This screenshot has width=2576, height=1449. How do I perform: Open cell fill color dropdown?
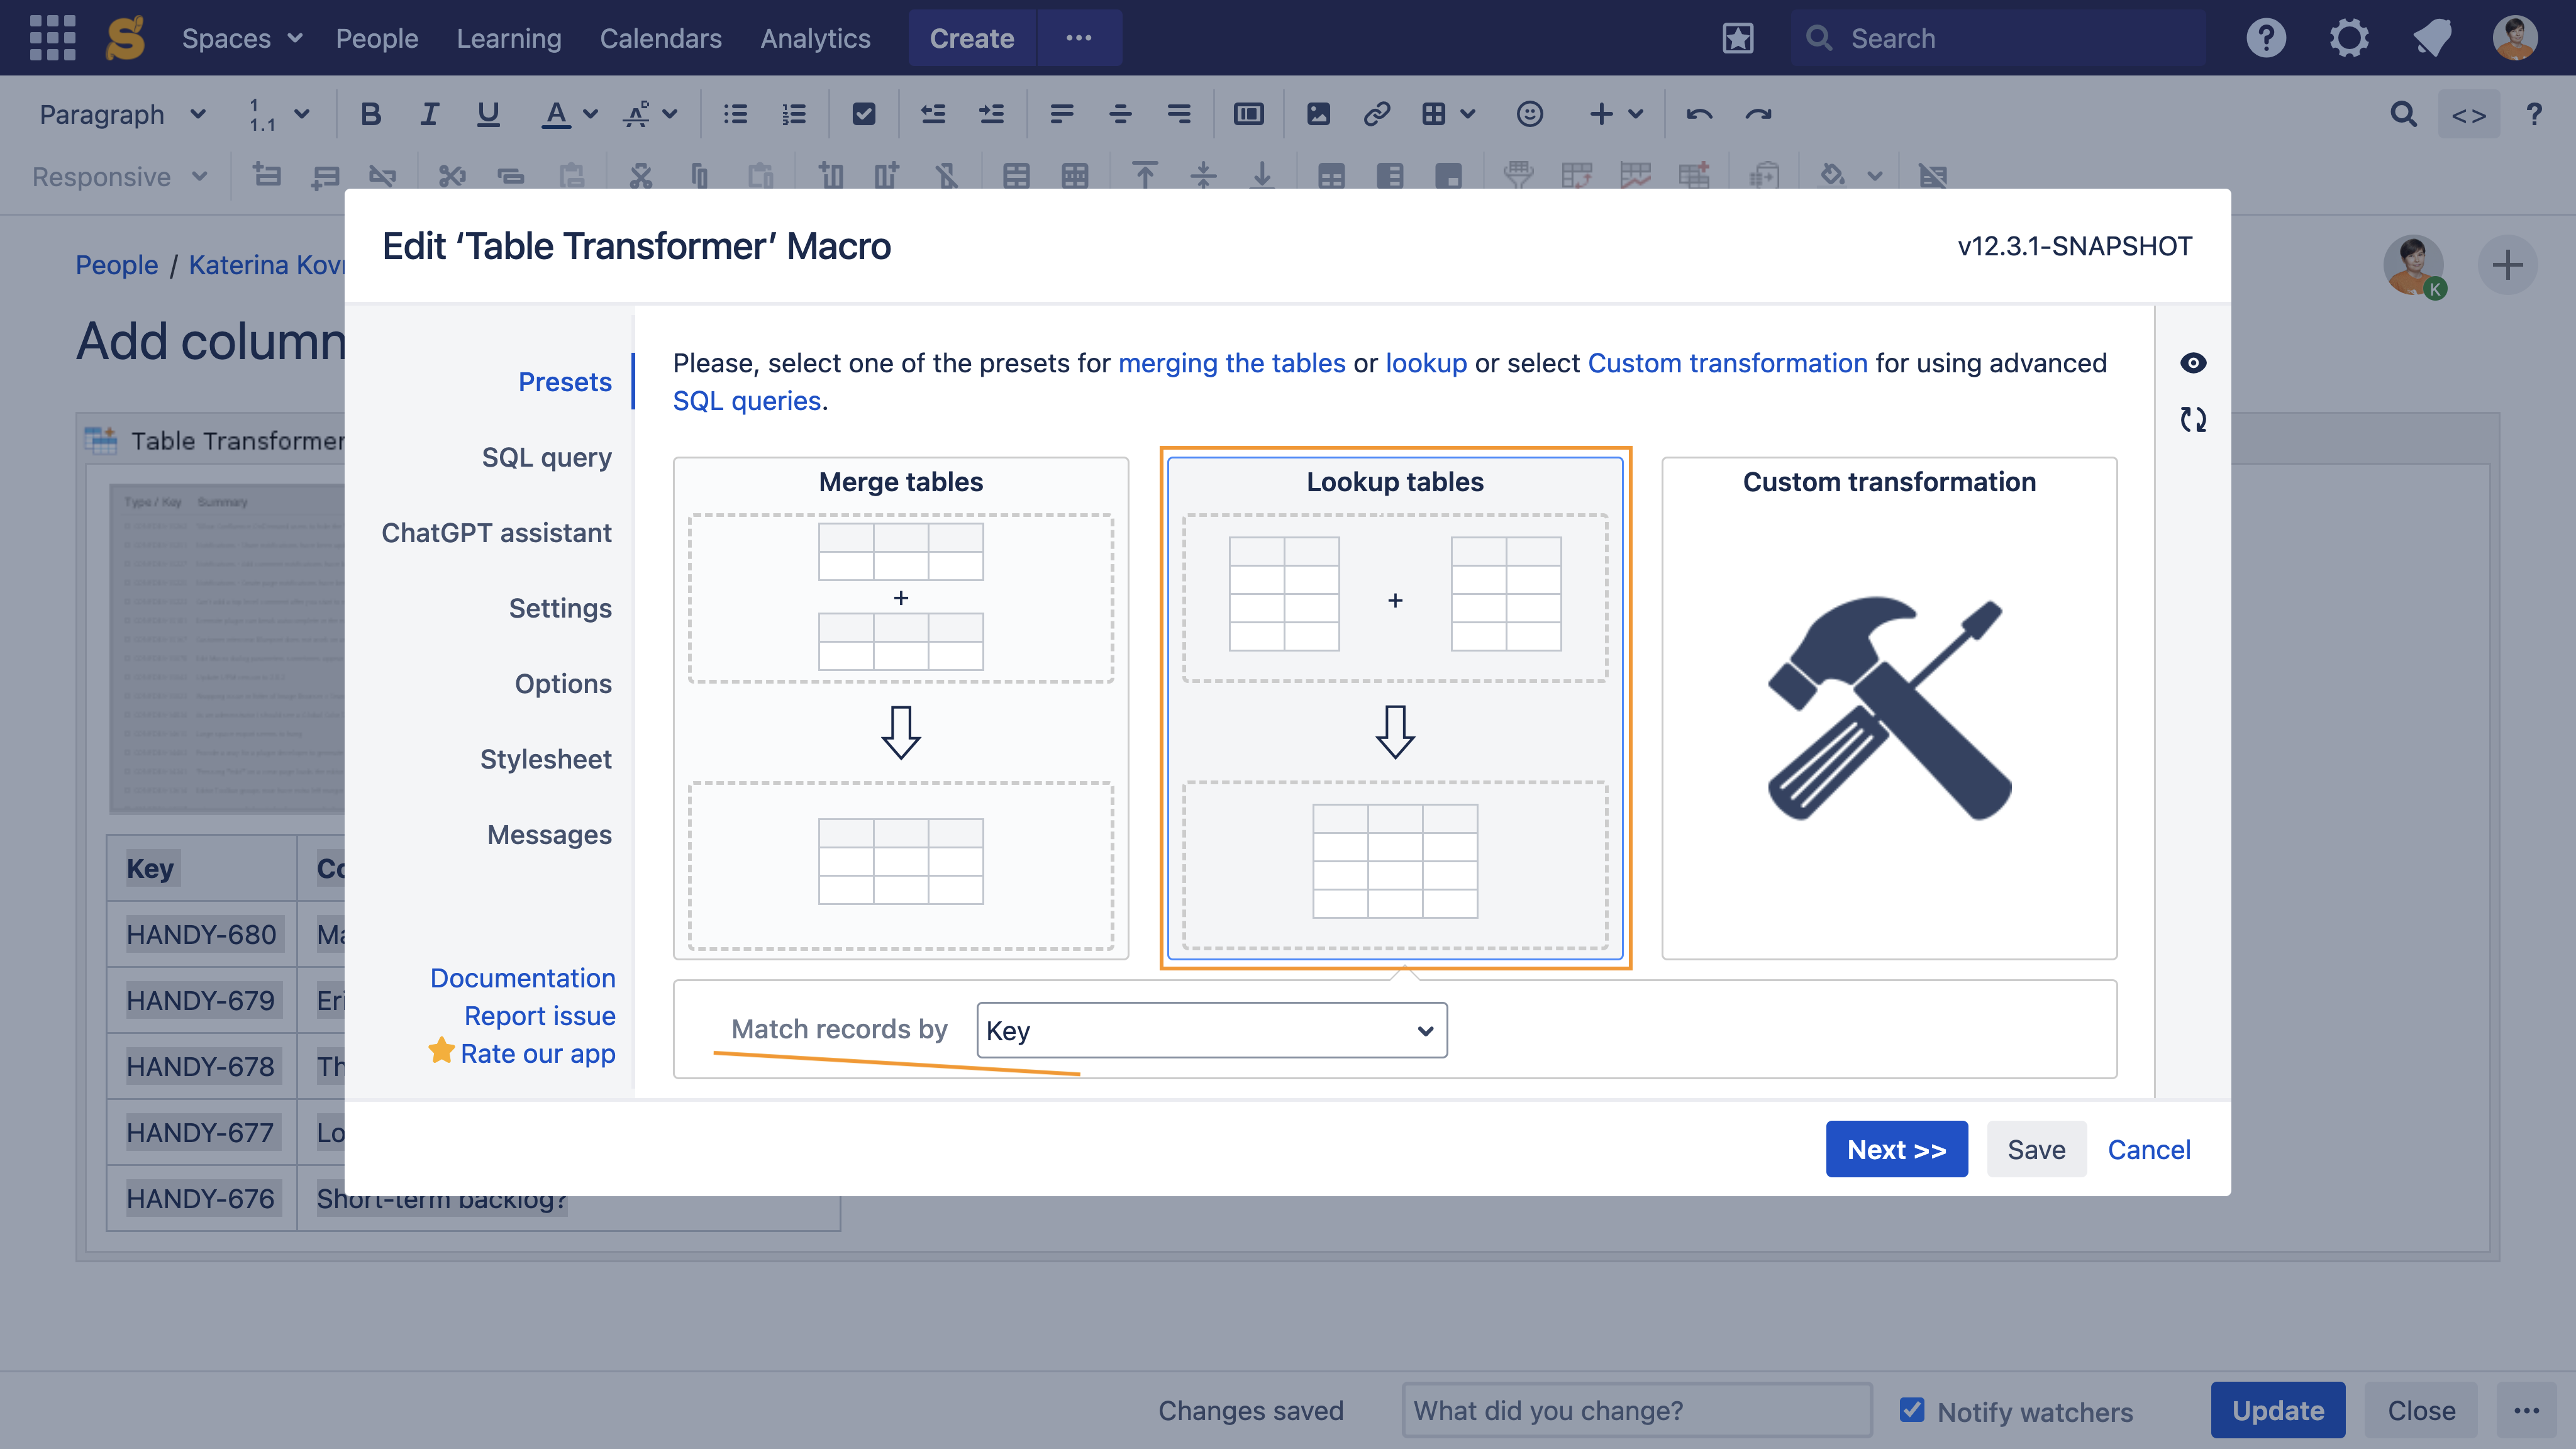coord(1875,177)
